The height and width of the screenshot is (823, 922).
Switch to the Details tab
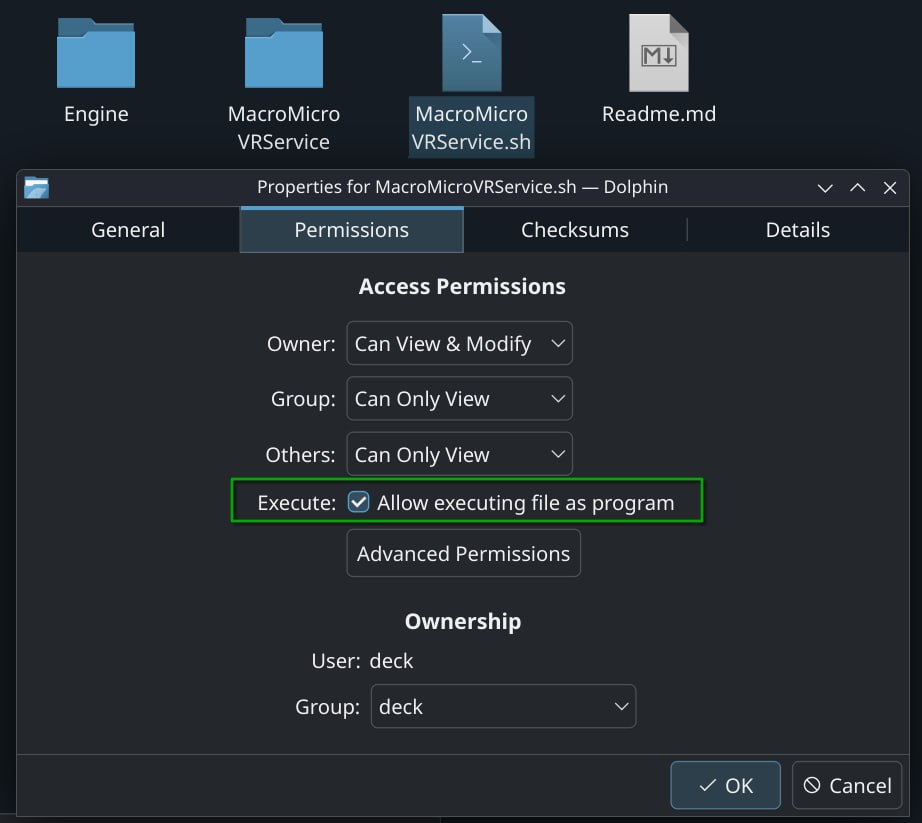click(x=798, y=230)
